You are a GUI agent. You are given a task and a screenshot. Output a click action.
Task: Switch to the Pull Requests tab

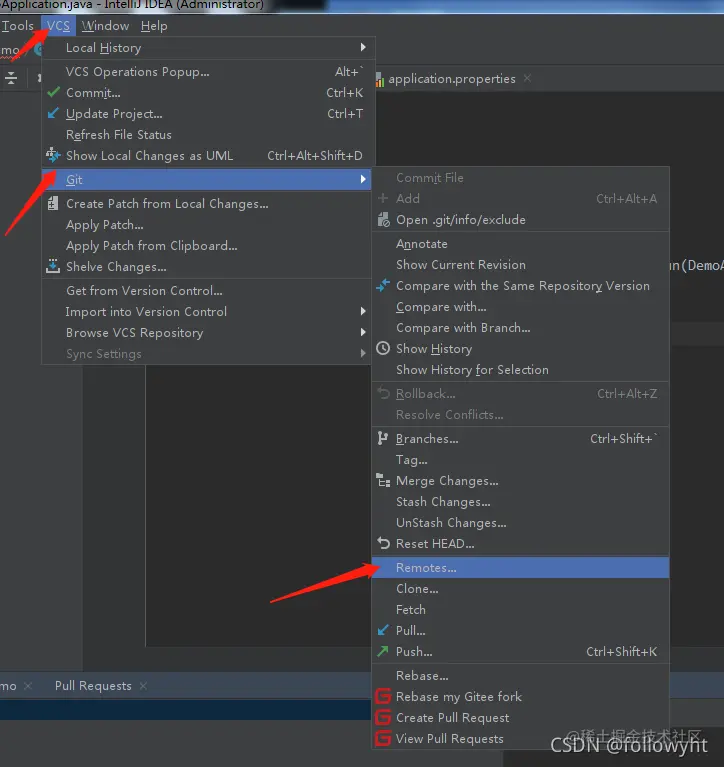93,686
